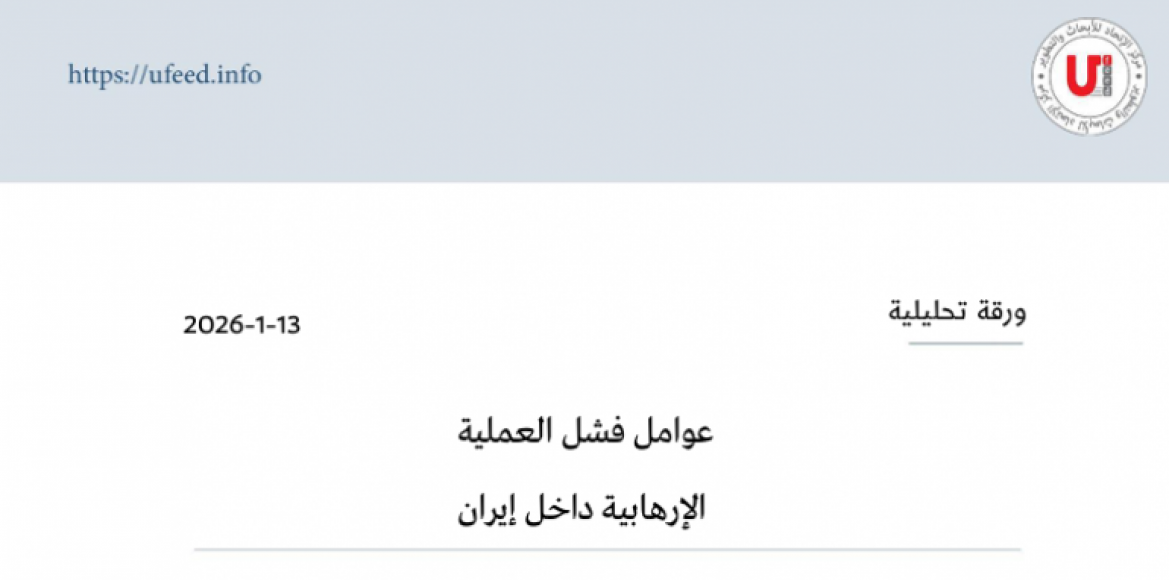Click the empty blue-gray header banner area
Image resolution: width=1169 pixels, height=580 pixels.
click(600, 90)
